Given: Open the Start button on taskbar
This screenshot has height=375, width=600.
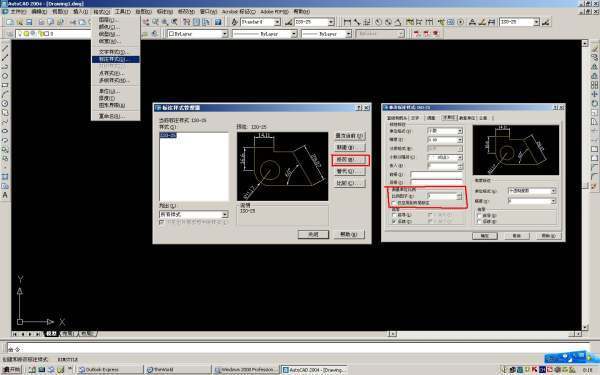Looking at the screenshot, I should point(12,370).
